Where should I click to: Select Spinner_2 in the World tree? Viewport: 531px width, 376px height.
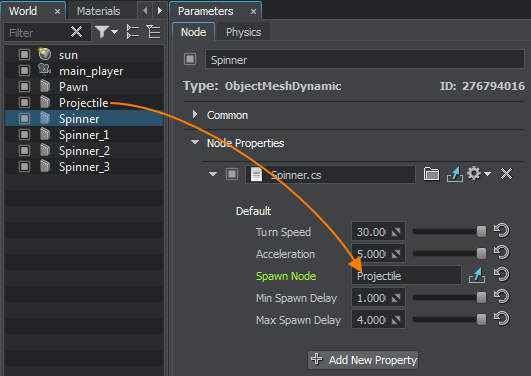click(84, 150)
